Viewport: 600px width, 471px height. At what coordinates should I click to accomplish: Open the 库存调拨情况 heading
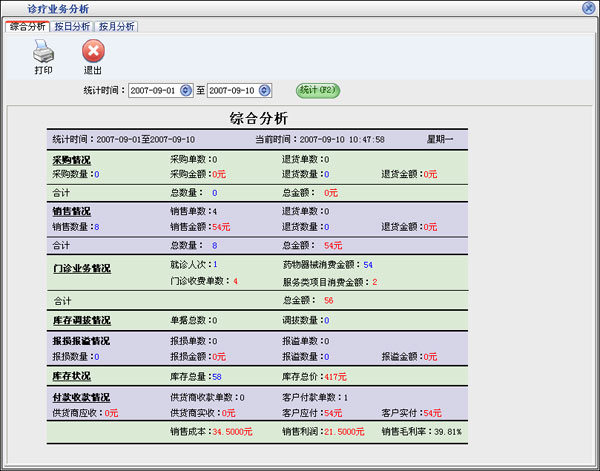tap(81, 320)
